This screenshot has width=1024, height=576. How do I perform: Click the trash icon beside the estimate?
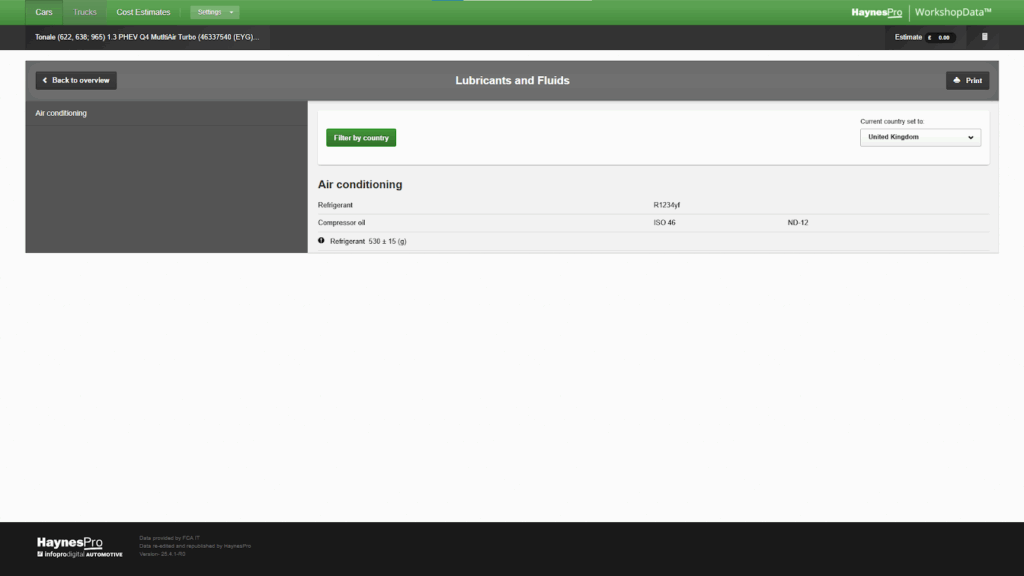[984, 37]
